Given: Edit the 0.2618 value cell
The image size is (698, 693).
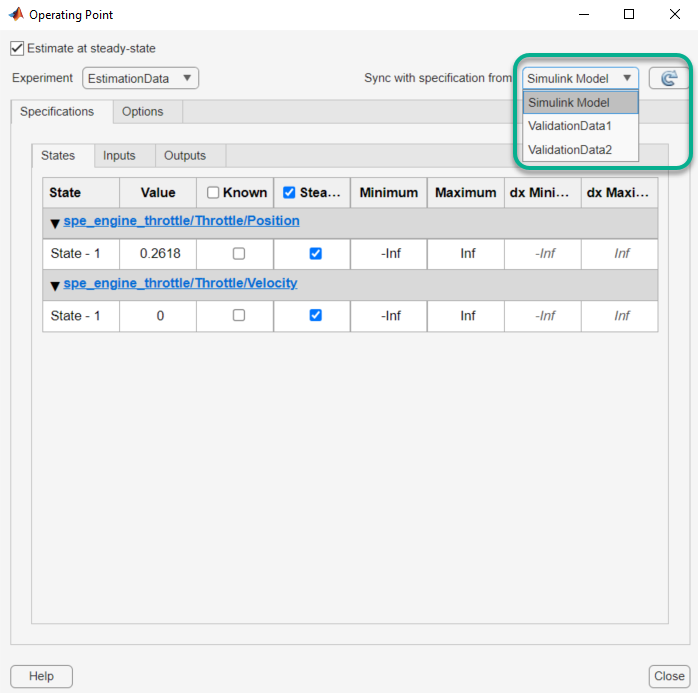Looking at the screenshot, I should pyautogui.click(x=158, y=254).
